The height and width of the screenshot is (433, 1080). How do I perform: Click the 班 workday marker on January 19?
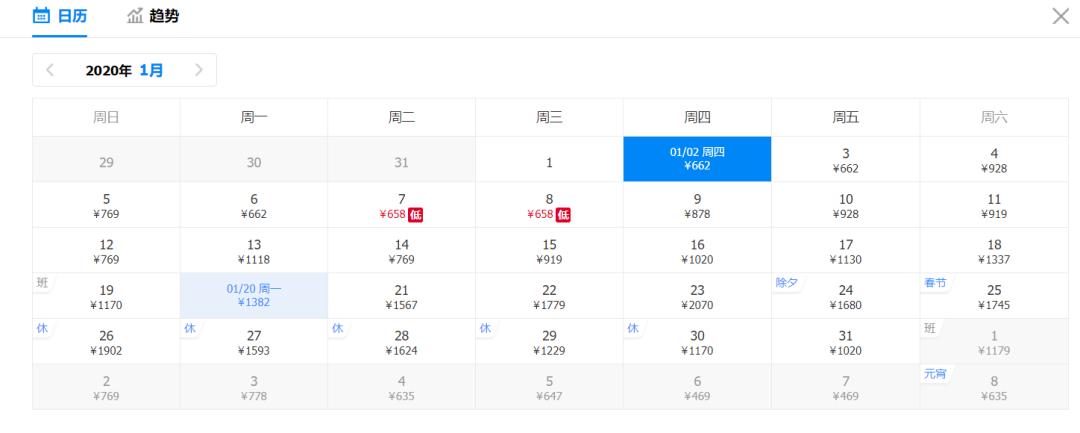click(x=41, y=282)
